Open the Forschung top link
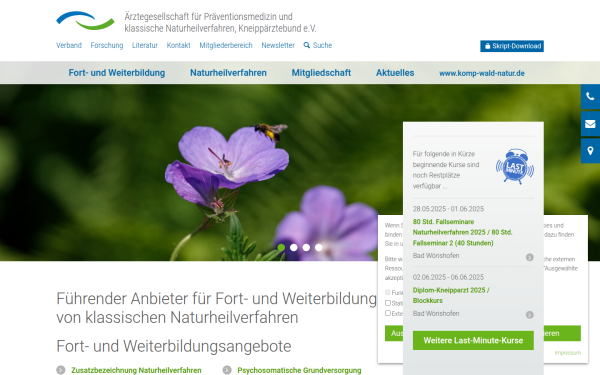The width and height of the screenshot is (600, 375). 107,45
